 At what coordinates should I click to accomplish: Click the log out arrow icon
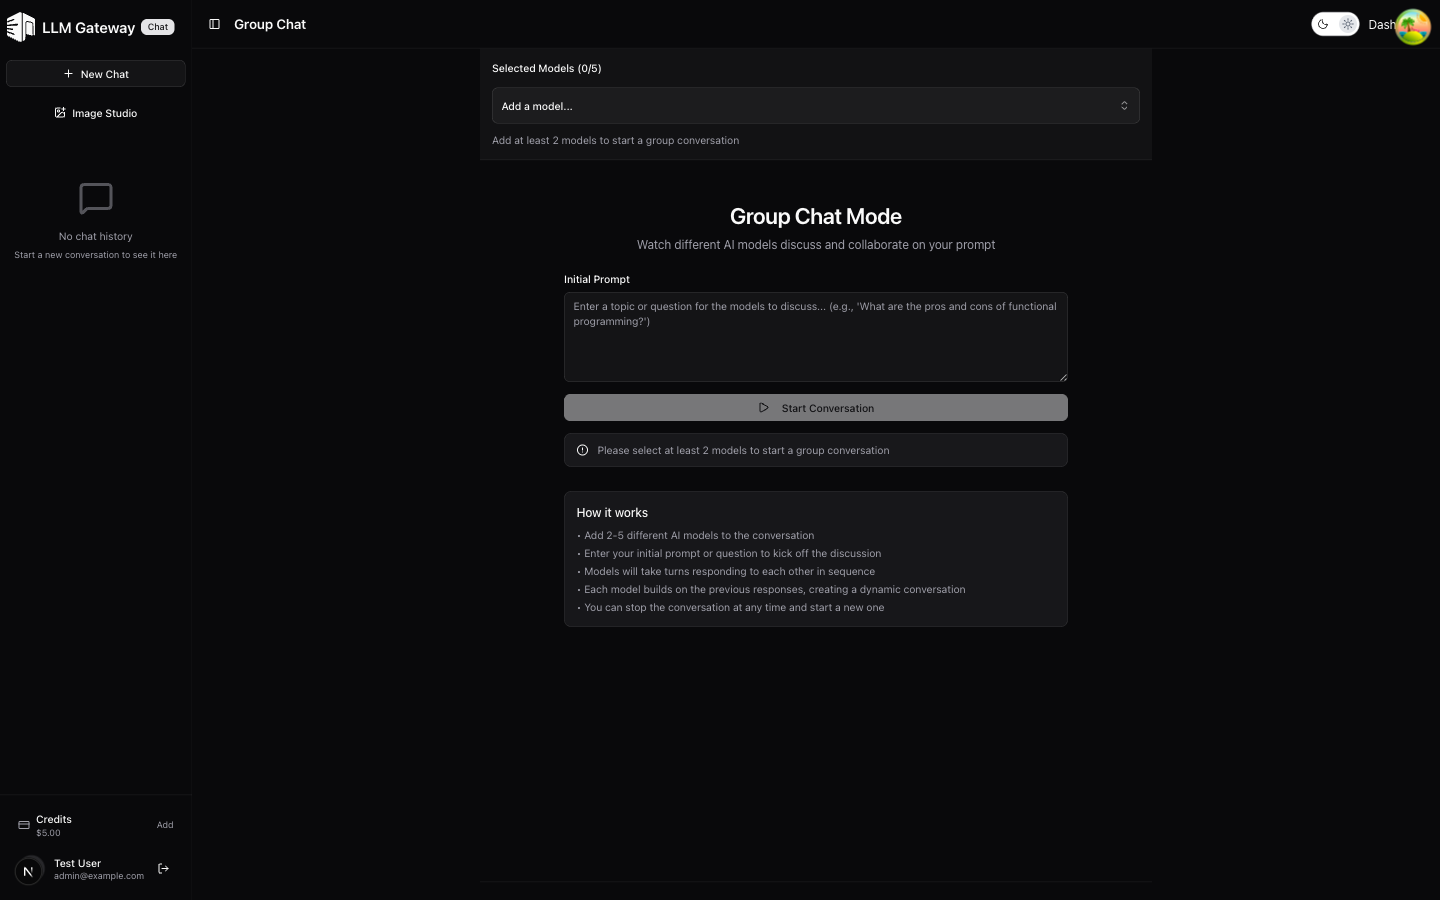[x=164, y=869]
